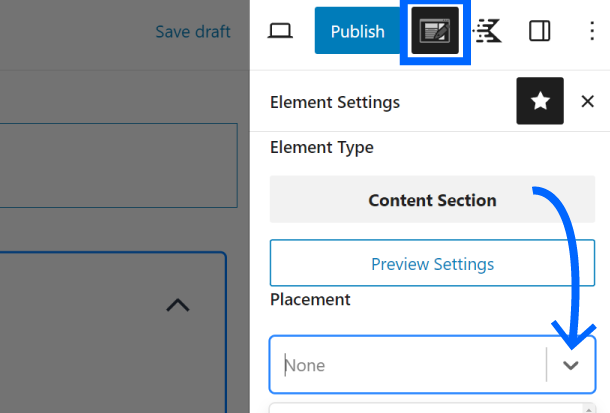Open the three-dot options menu
The image size is (610, 413).
(x=591, y=31)
